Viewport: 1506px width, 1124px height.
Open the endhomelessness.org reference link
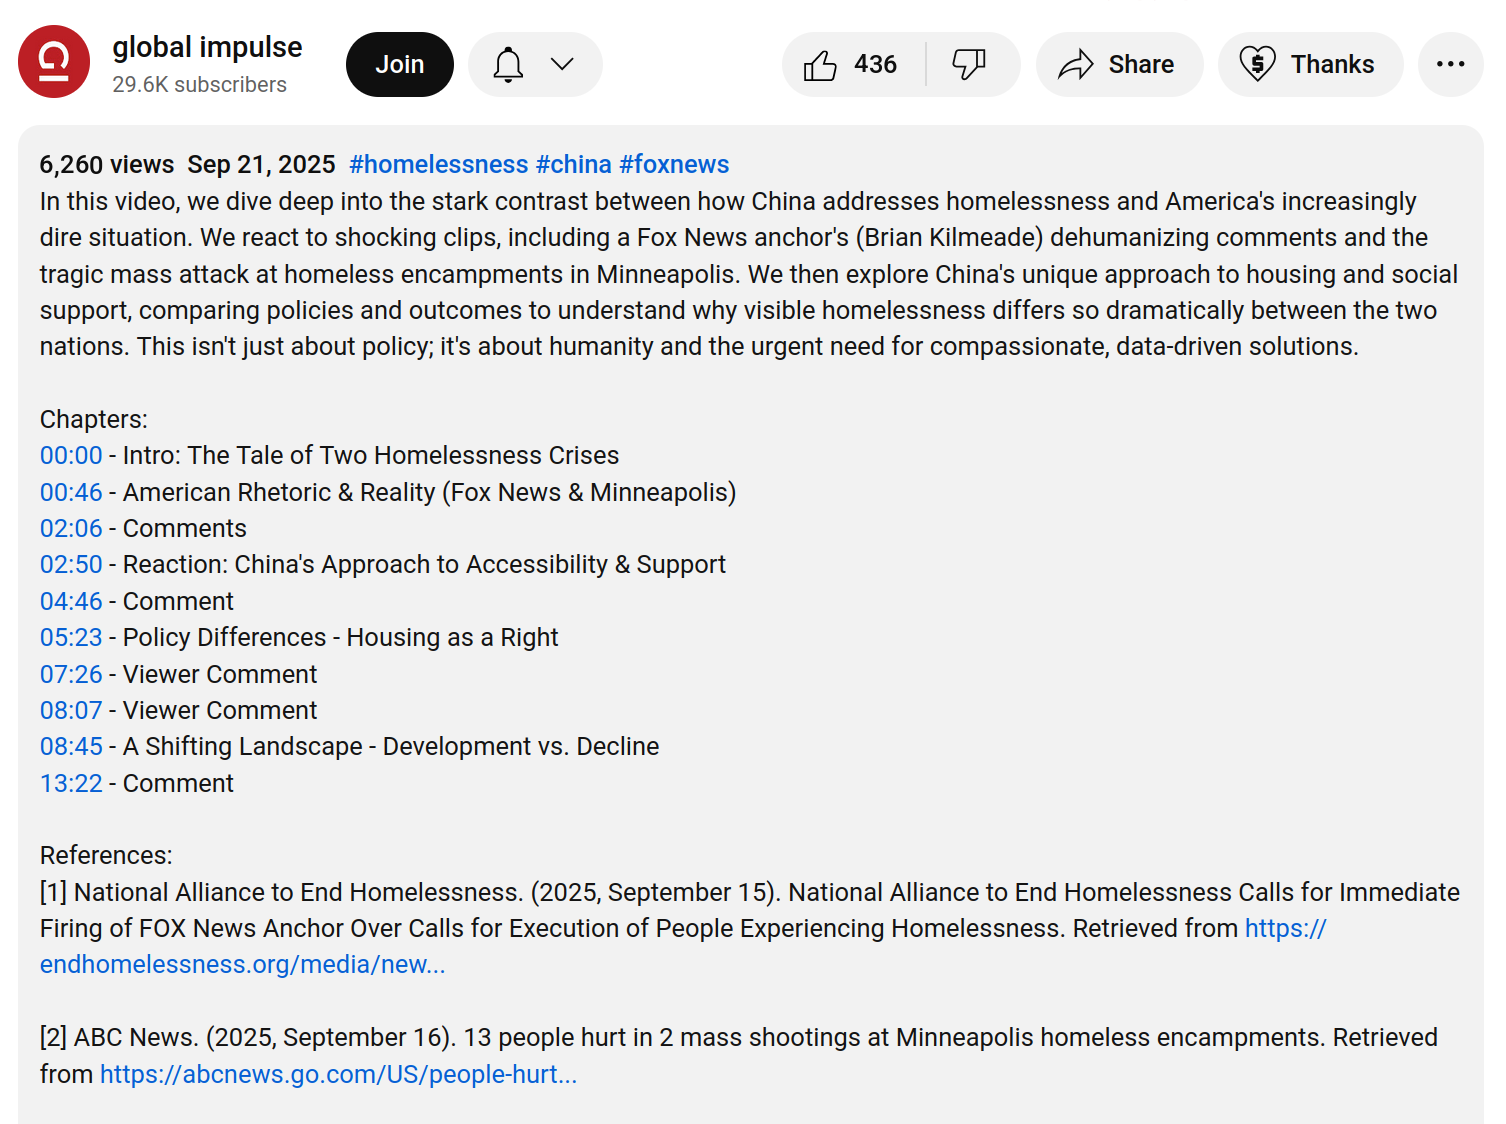click(242, 965)
